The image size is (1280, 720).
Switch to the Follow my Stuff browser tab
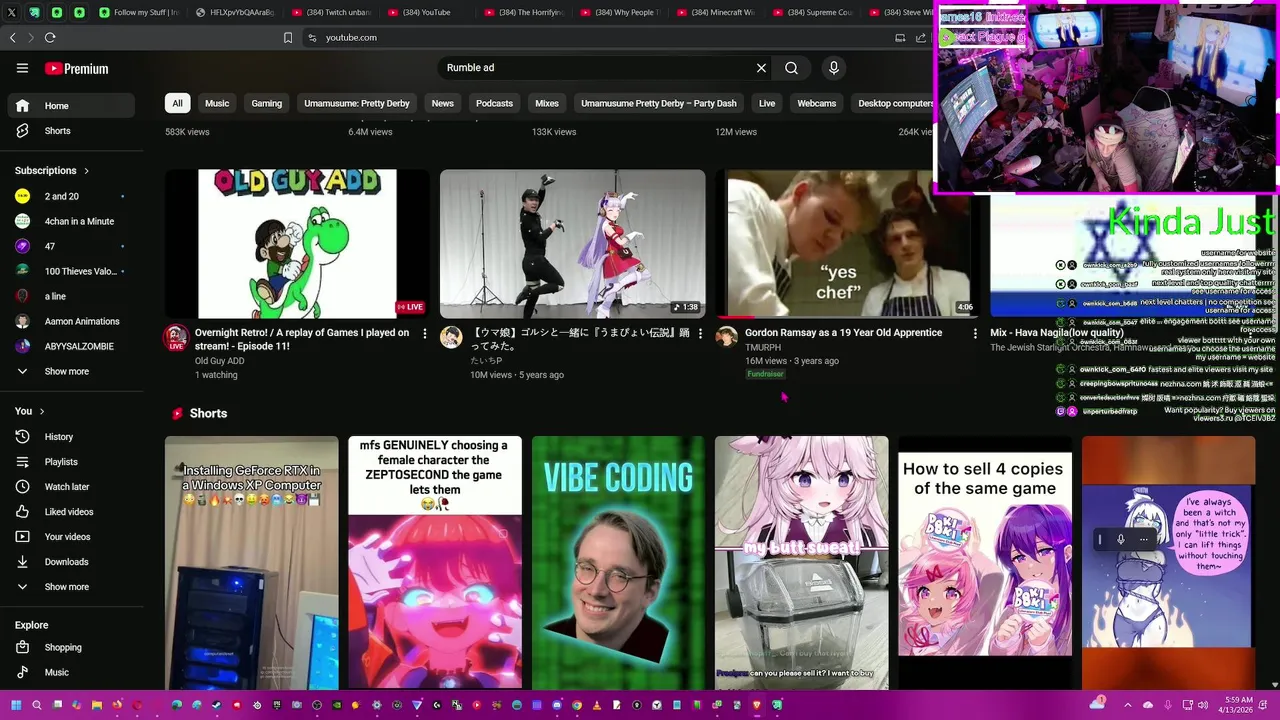(138, 12)
